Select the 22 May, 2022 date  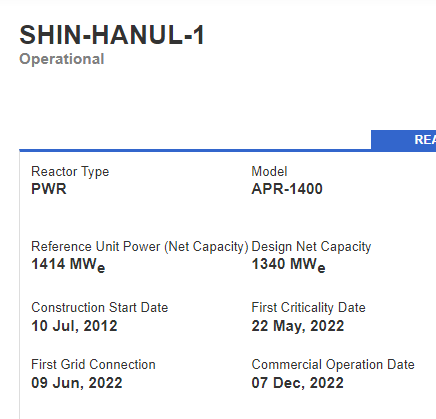(x=298, y=326)
